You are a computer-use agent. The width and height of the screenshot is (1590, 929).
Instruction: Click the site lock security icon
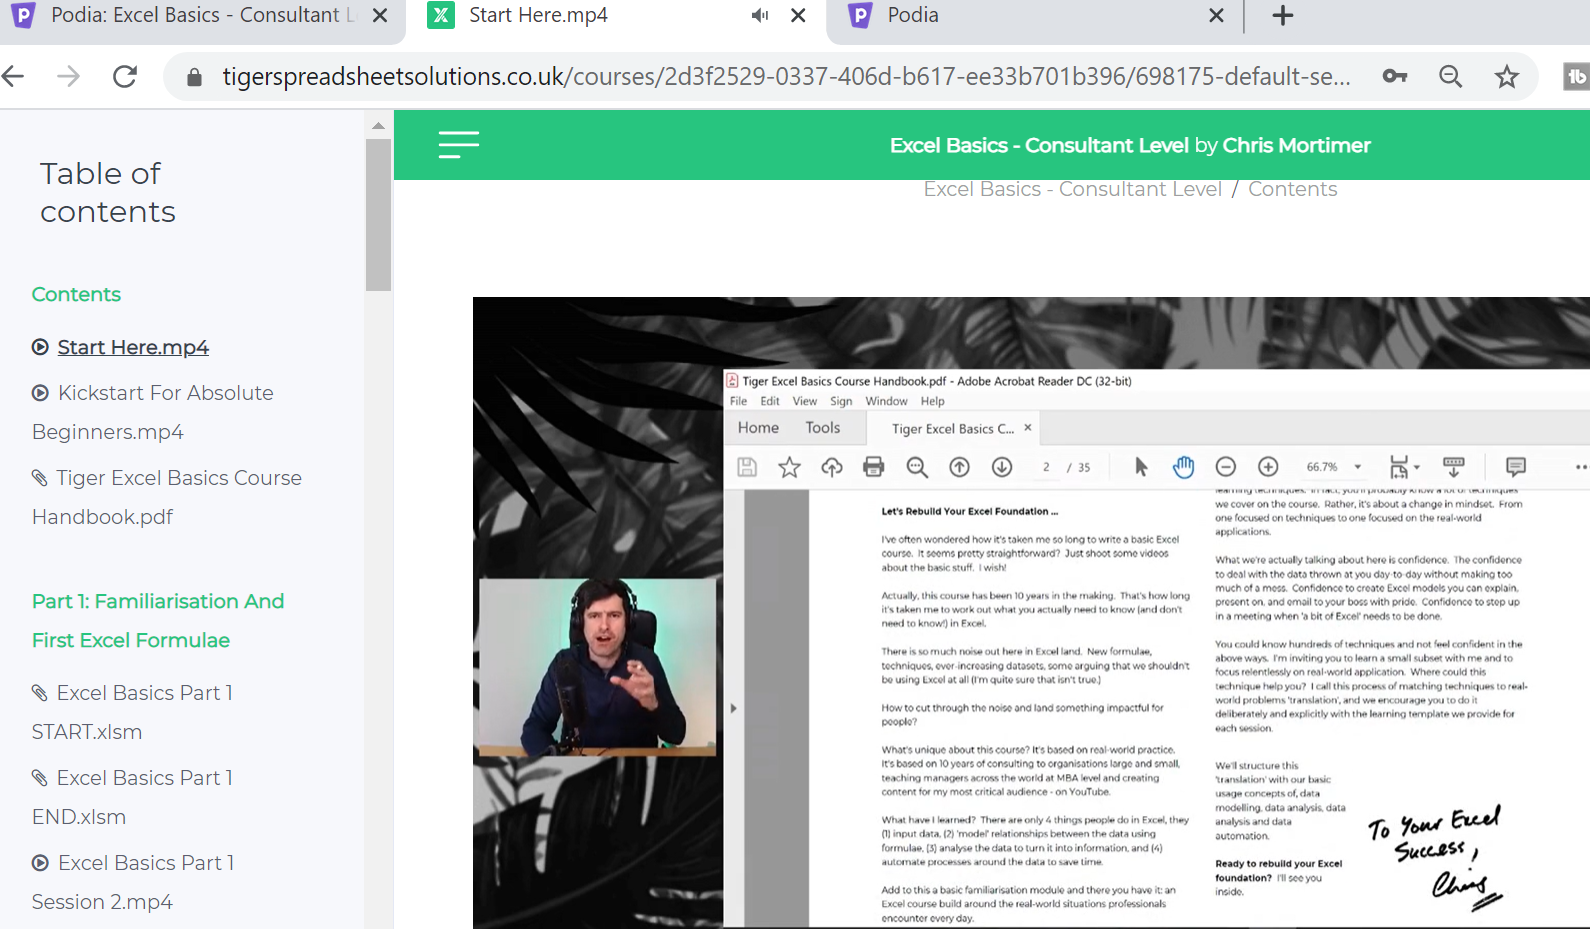point(195,77)
